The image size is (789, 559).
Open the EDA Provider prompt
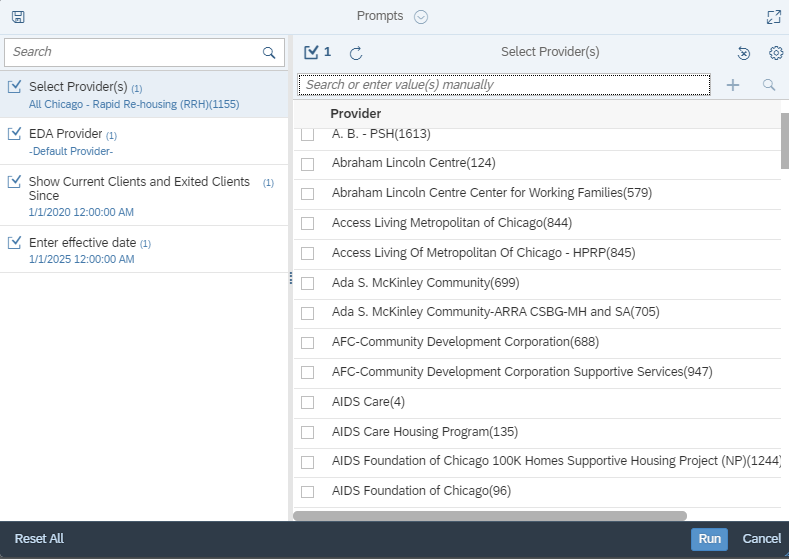pyautogui.click(x=144, y=141)
